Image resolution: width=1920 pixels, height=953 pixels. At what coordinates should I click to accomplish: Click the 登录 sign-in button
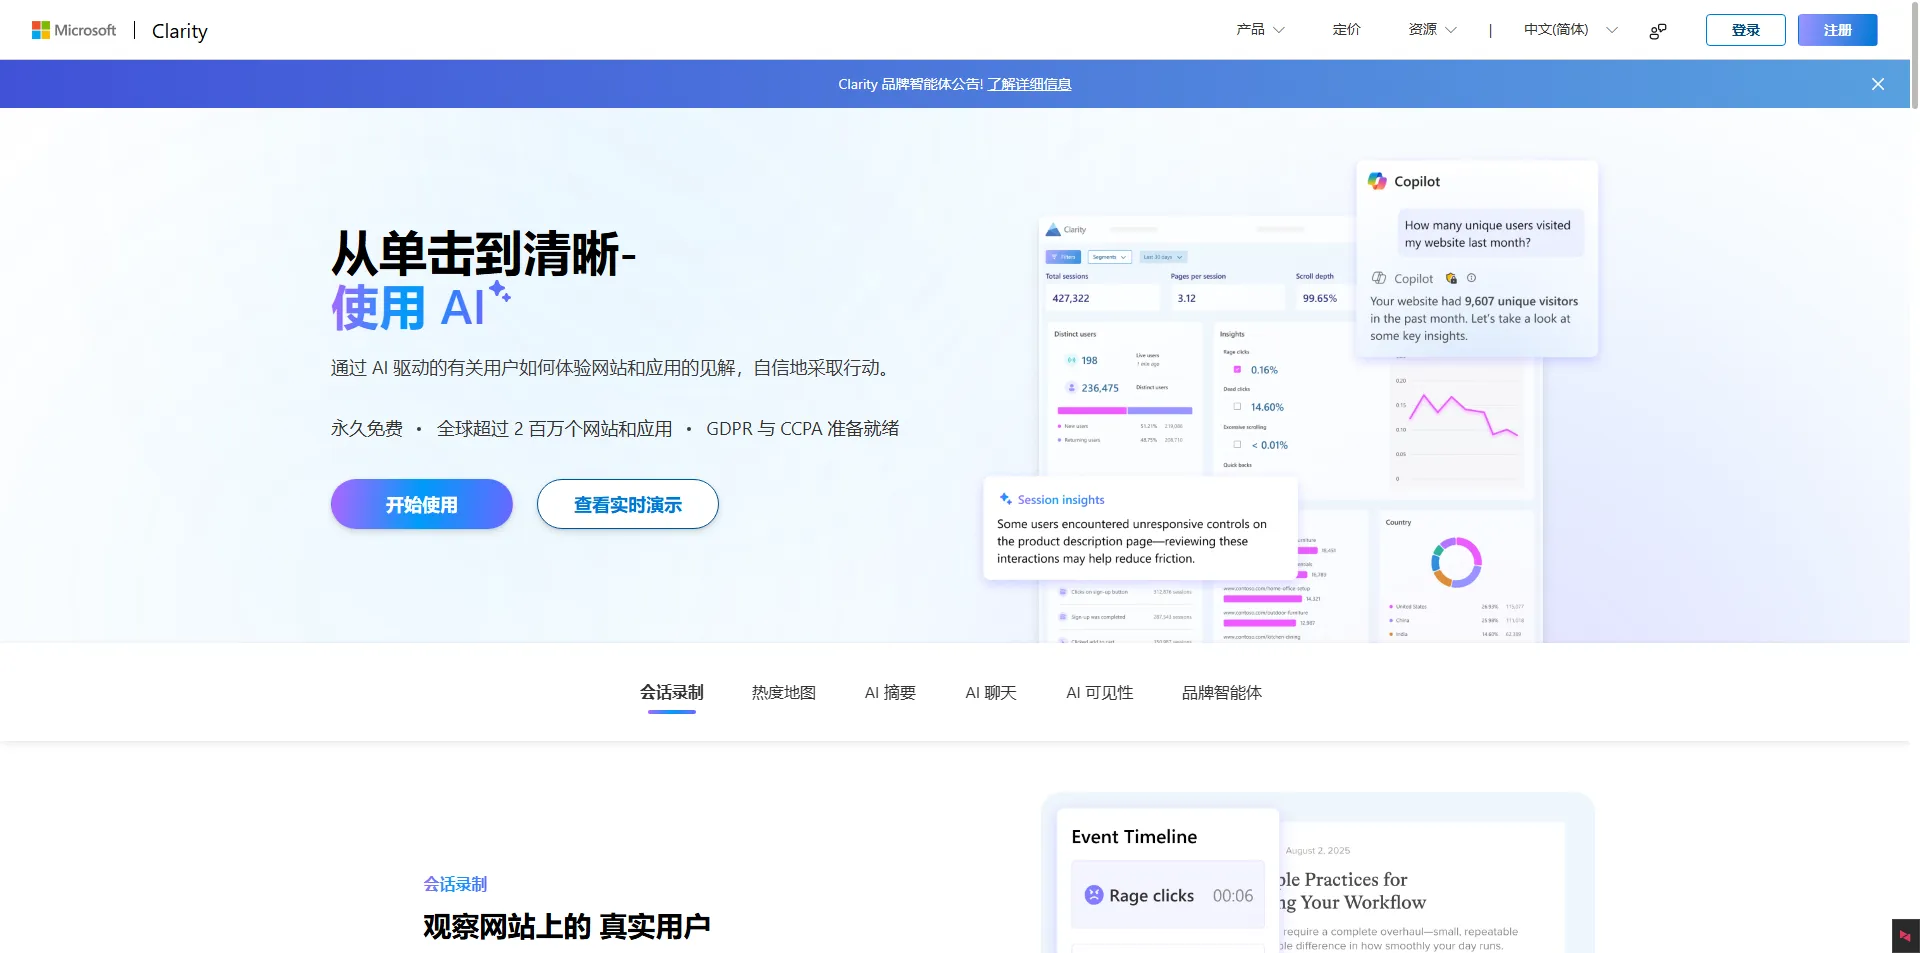pos(1746,30)
